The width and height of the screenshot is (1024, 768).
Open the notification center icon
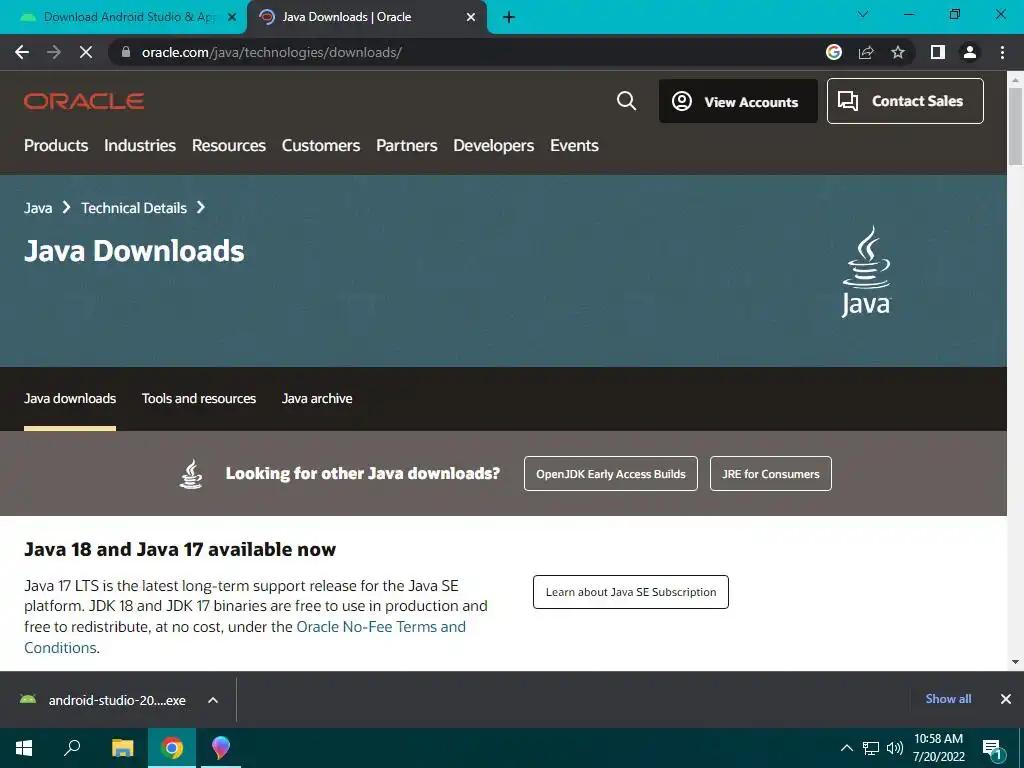(x=991, y=749)
